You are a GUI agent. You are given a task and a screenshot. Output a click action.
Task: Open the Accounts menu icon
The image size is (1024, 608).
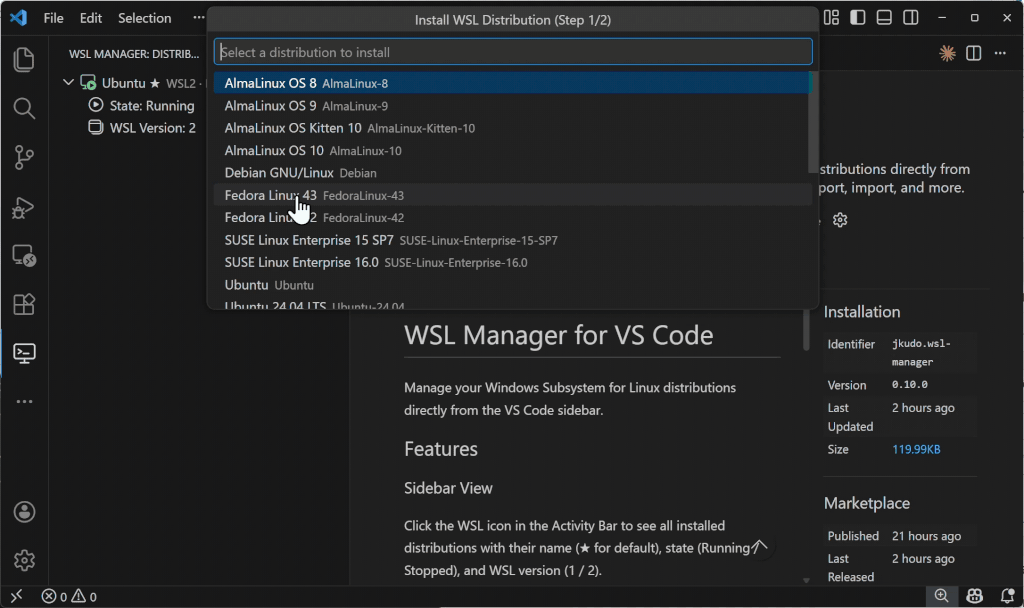[x=24, y=512]
